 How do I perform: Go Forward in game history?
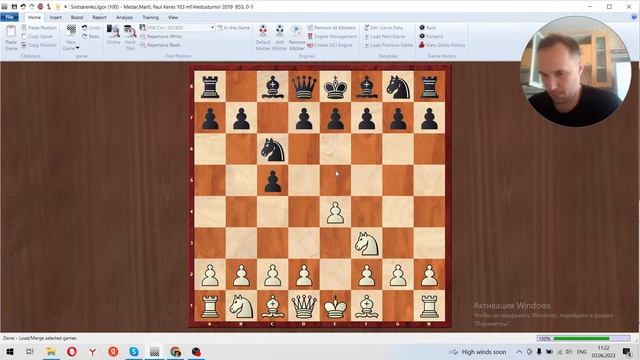431,36
